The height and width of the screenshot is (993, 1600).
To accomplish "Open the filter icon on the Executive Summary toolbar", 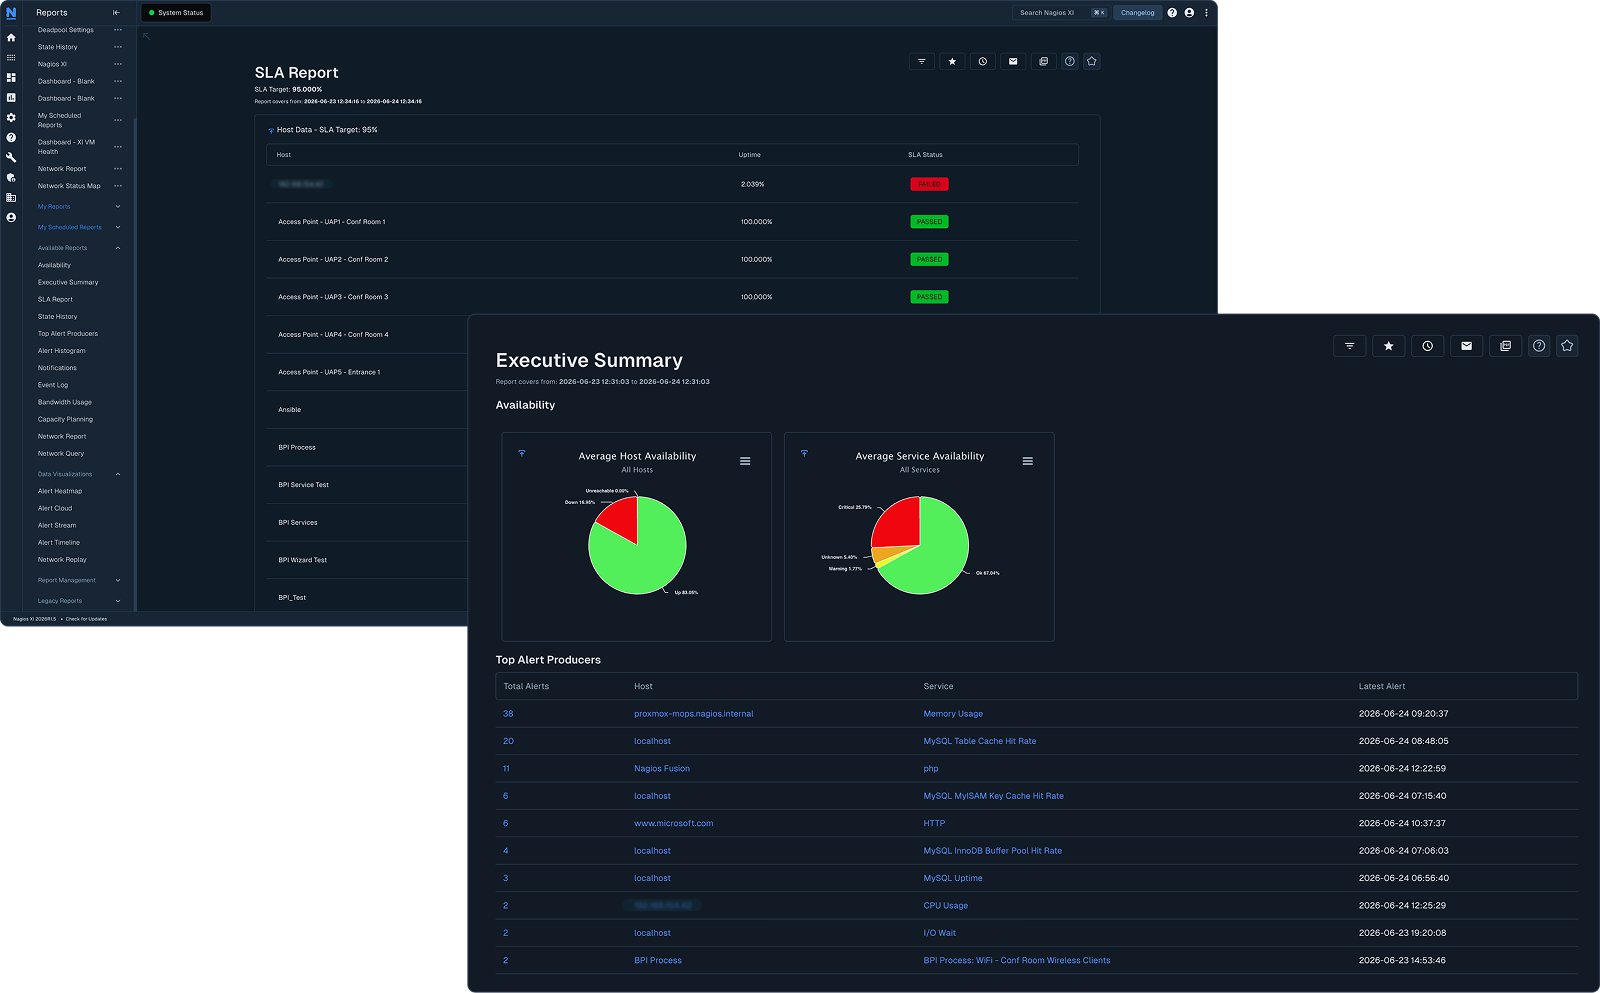I will pos(1349,346).
